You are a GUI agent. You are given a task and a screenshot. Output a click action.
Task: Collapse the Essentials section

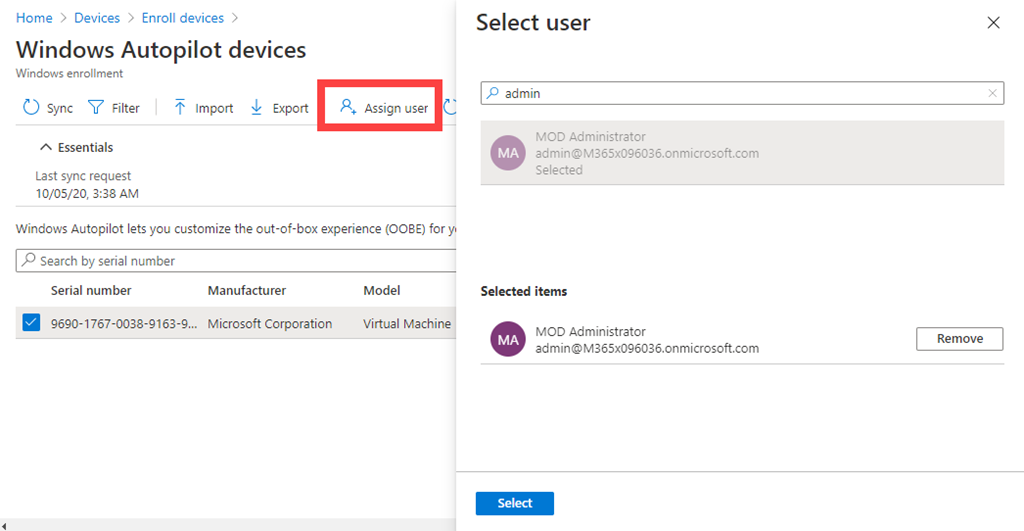(x=45, y=147)
